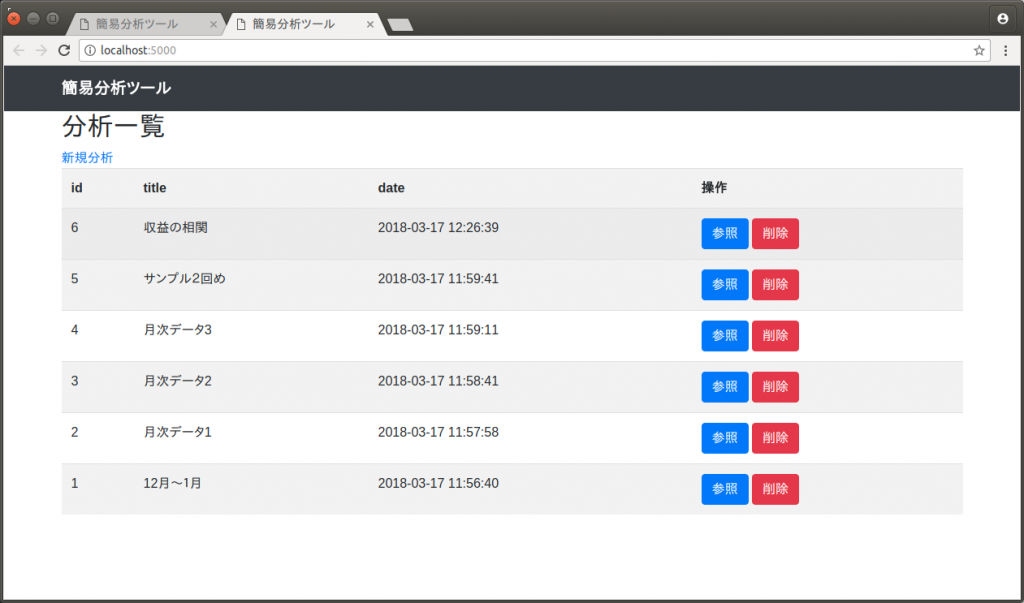Switch to the first 簡易分析ツール tab

[138, 24]
